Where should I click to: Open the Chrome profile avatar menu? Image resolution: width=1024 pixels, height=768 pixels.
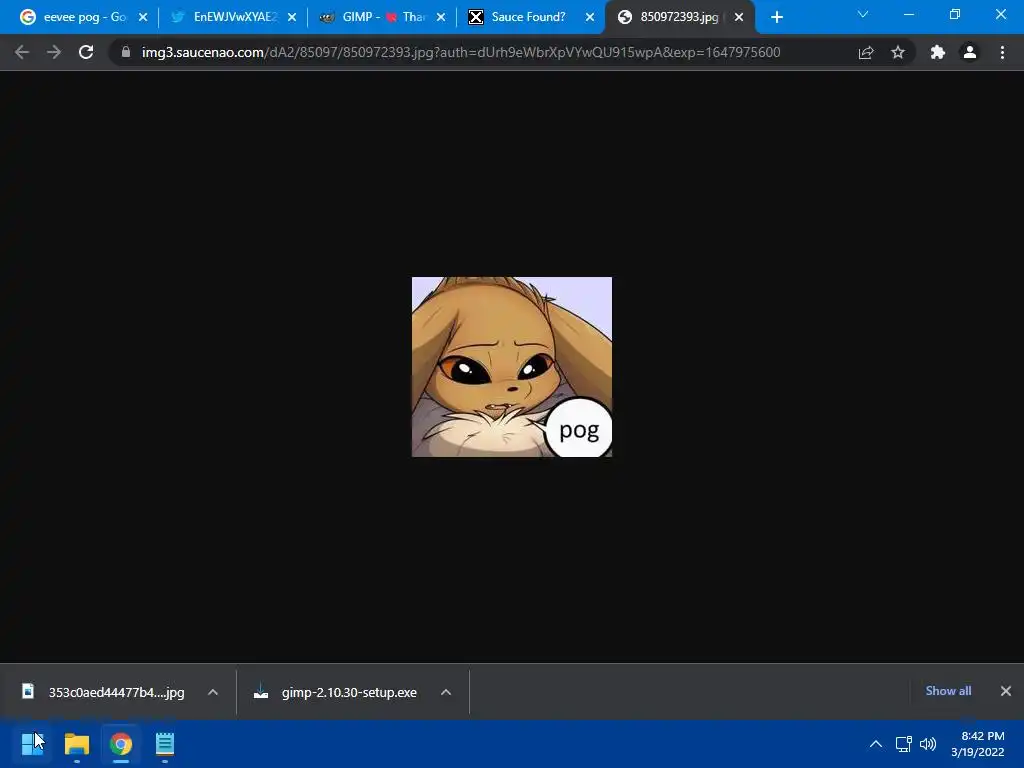[970, 52]
